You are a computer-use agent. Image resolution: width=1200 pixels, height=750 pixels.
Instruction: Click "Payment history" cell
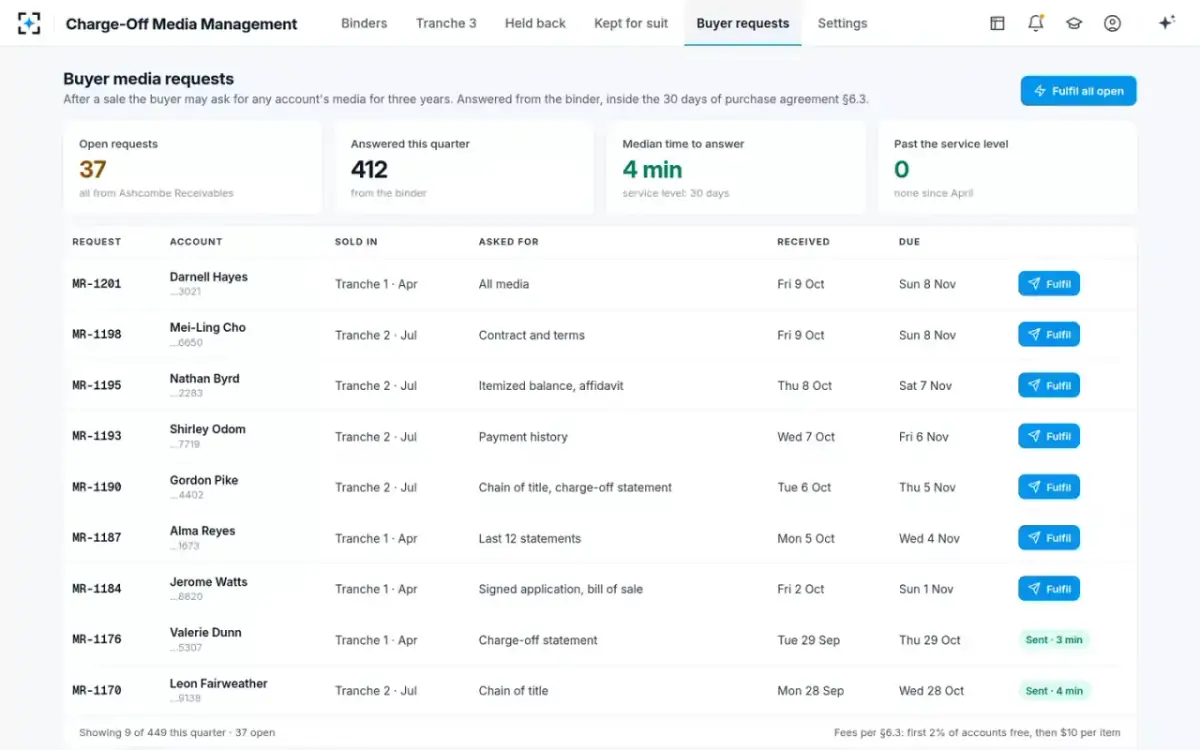[x=523, y=437]
